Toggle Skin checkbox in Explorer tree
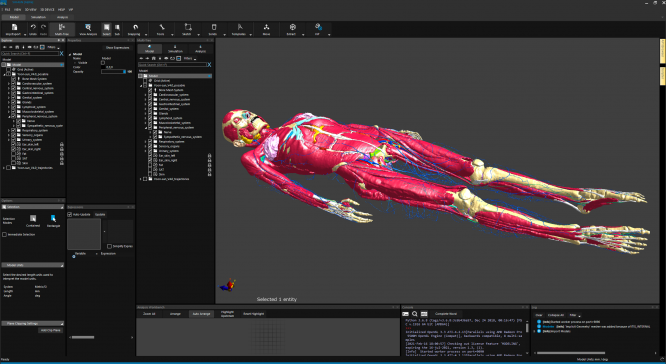The width and height of the screenshot is (666, 364). (14, 163)
